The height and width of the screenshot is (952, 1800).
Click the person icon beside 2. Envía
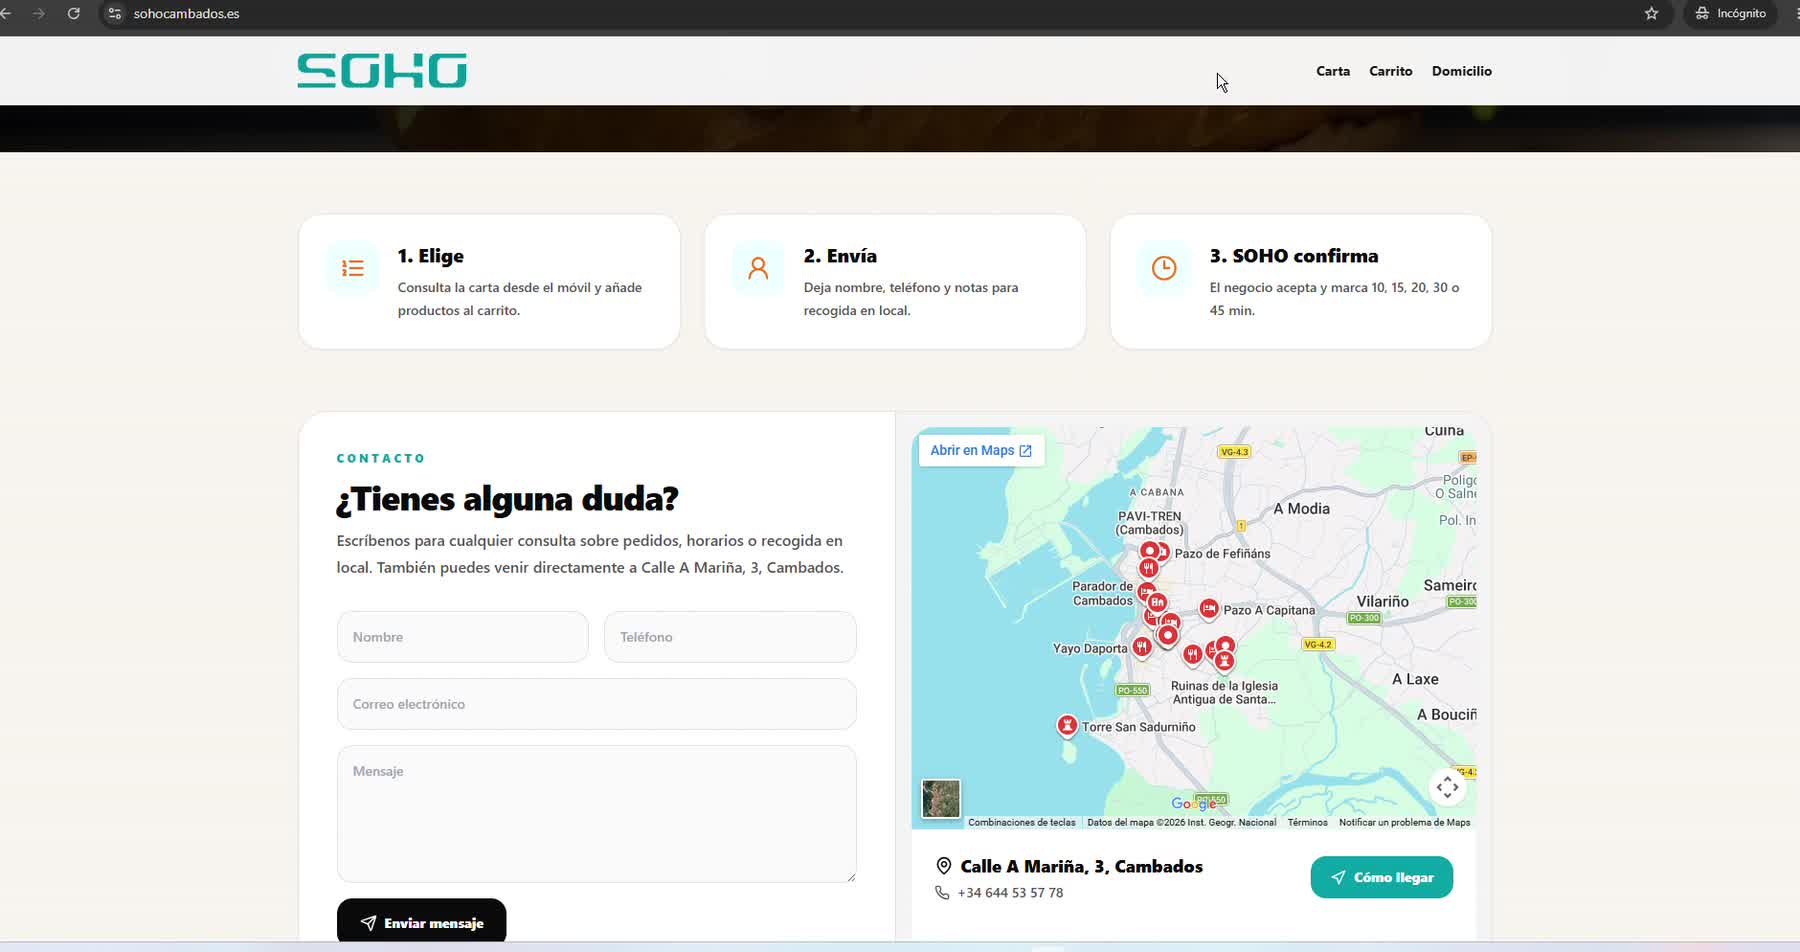click(x=758, y=268)
